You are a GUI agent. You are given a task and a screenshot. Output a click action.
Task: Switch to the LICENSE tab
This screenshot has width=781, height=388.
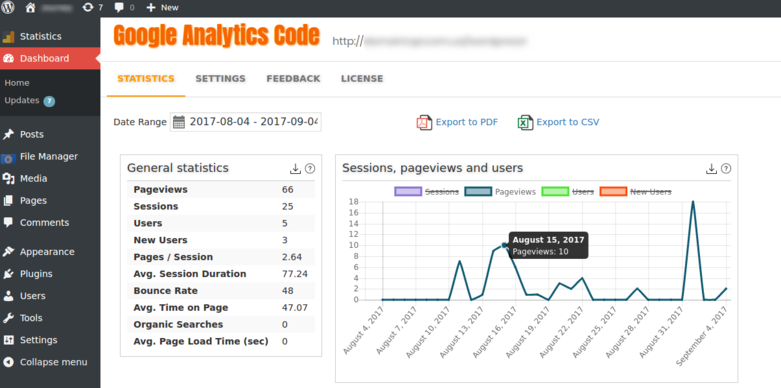[362, 79]
